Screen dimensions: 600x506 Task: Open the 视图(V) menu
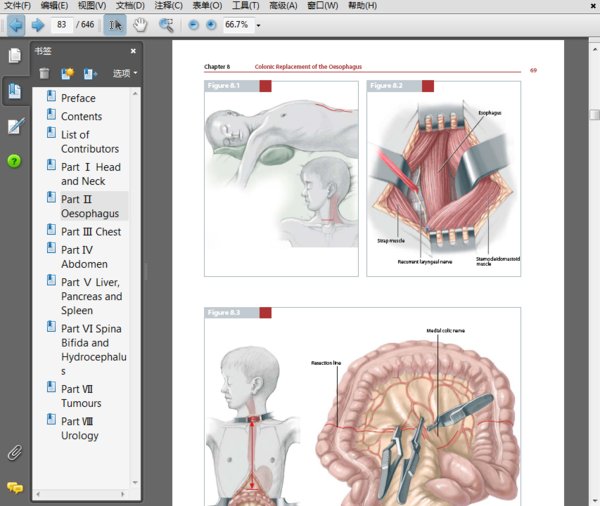pos(93,6)
